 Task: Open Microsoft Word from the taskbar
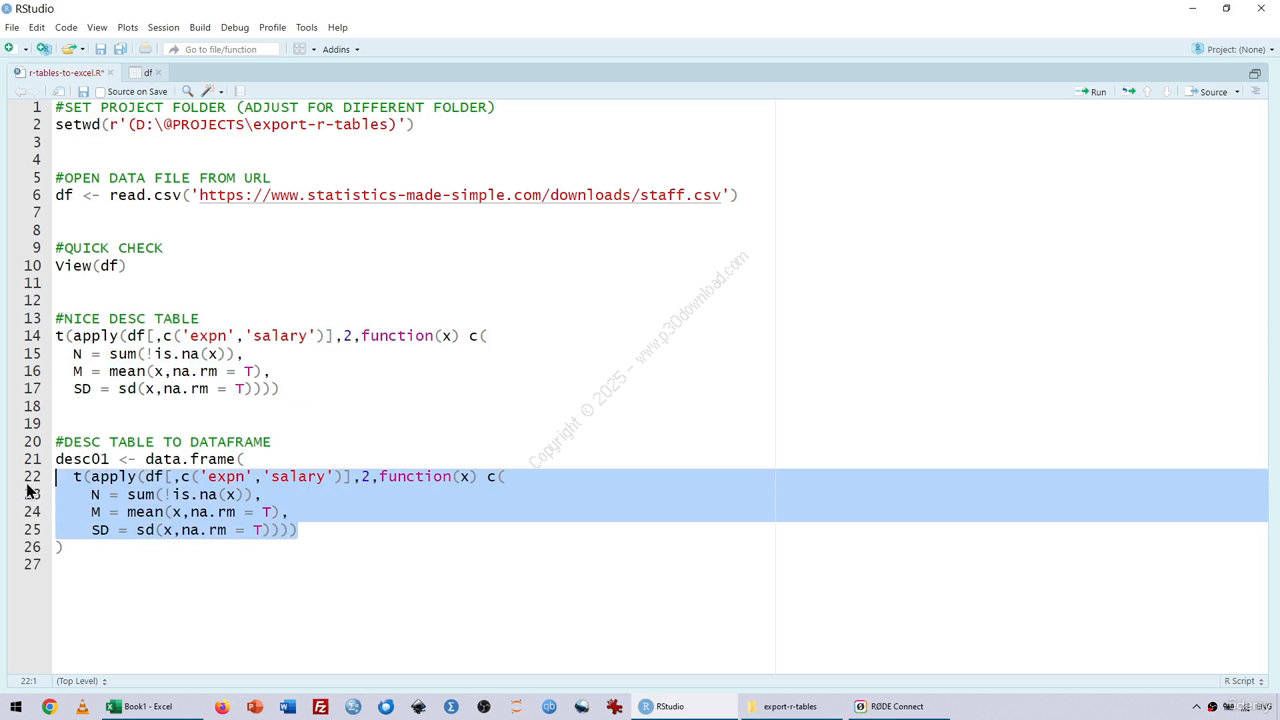288,707
